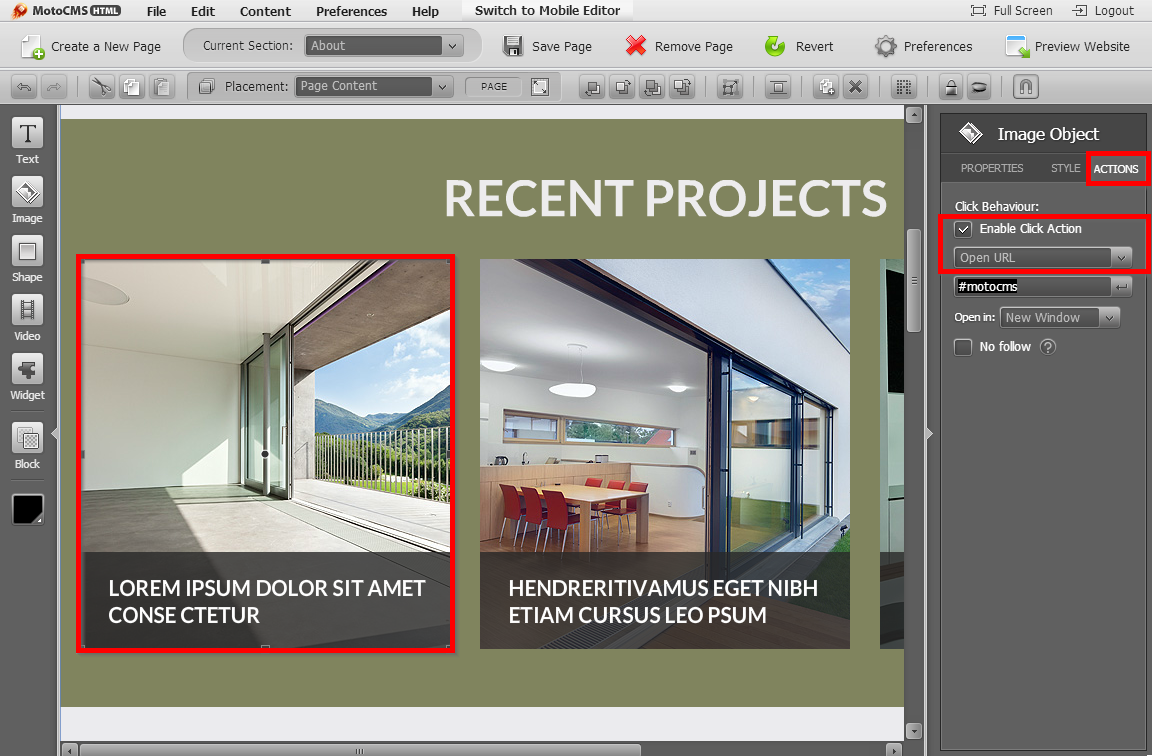Click the enter arrow button beside URL field
The width and height of the screenshot is (1152, 756).
[x=1122, y=287]
